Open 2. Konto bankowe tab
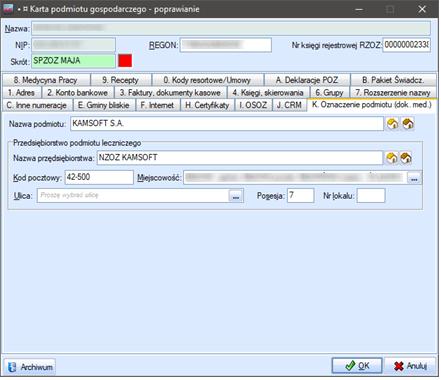441x380 pixels. tap(78, 93)
